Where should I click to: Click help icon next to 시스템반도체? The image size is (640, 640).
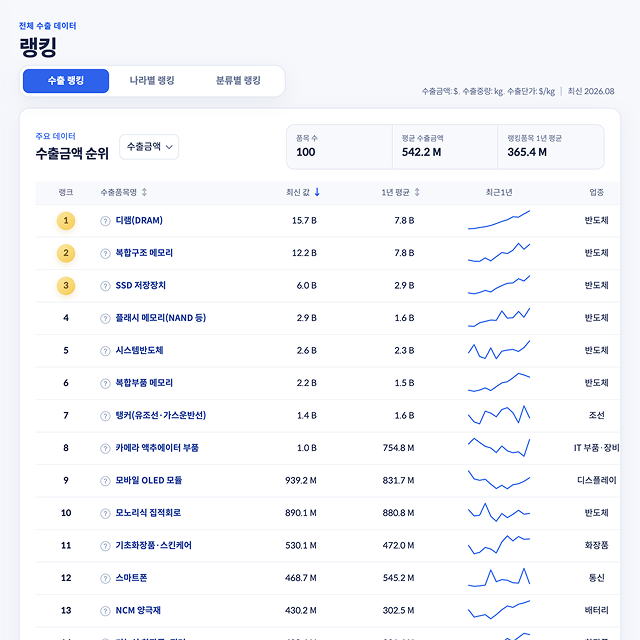coord(105,351)
